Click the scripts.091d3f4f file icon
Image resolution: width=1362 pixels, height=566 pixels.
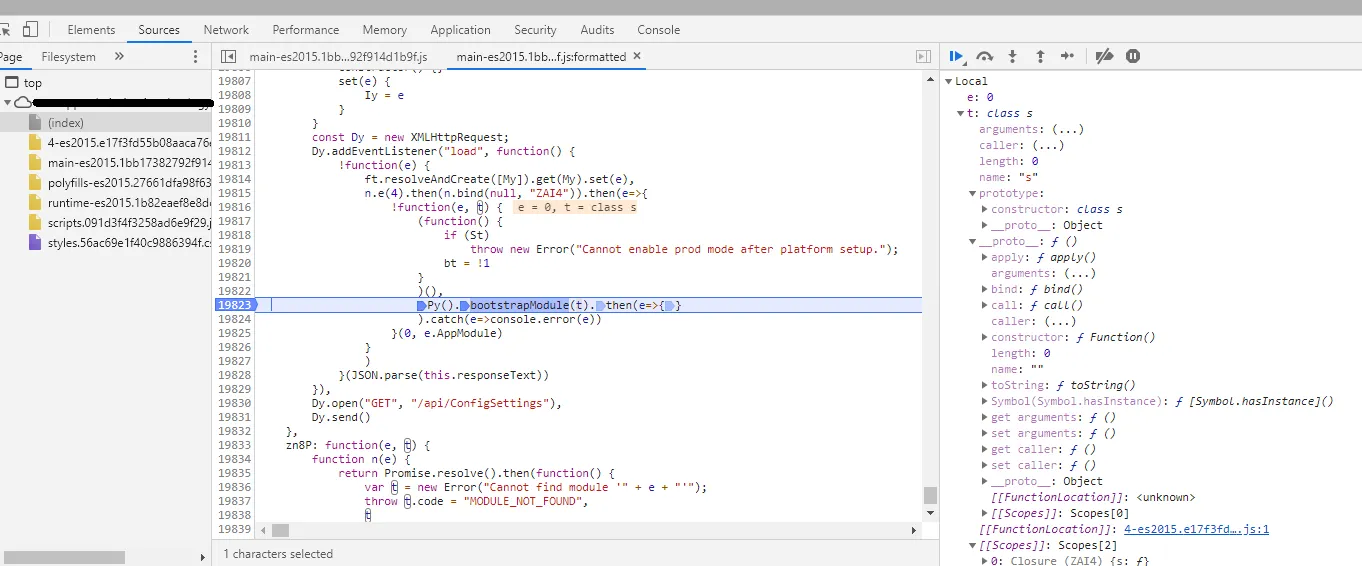point(35,222)
